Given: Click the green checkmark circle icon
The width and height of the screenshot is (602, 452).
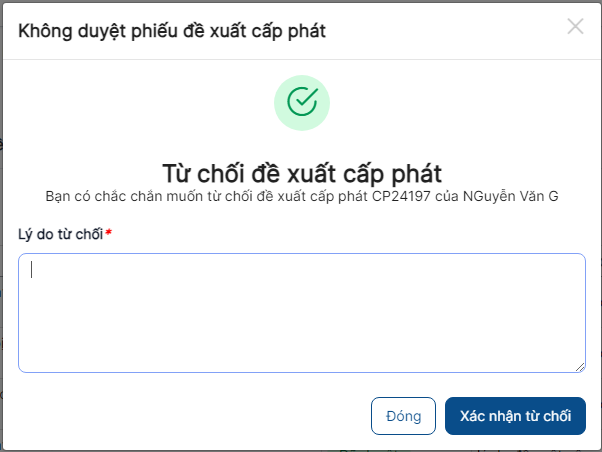Looking at the screenshot, I should coord(302,102).
